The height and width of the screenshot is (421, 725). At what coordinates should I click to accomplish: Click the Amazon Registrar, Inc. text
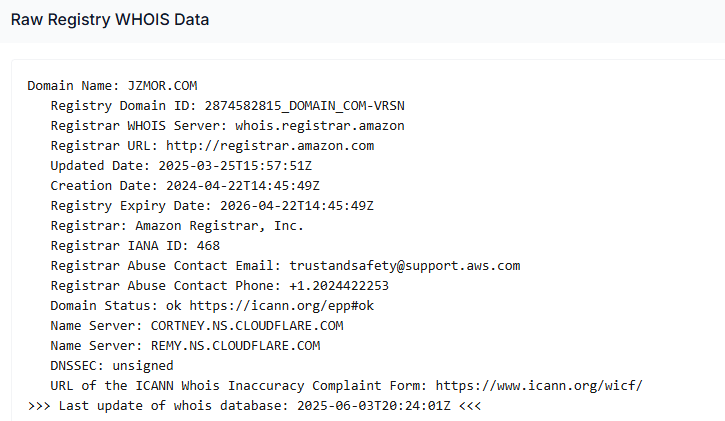tap(220, 226)
